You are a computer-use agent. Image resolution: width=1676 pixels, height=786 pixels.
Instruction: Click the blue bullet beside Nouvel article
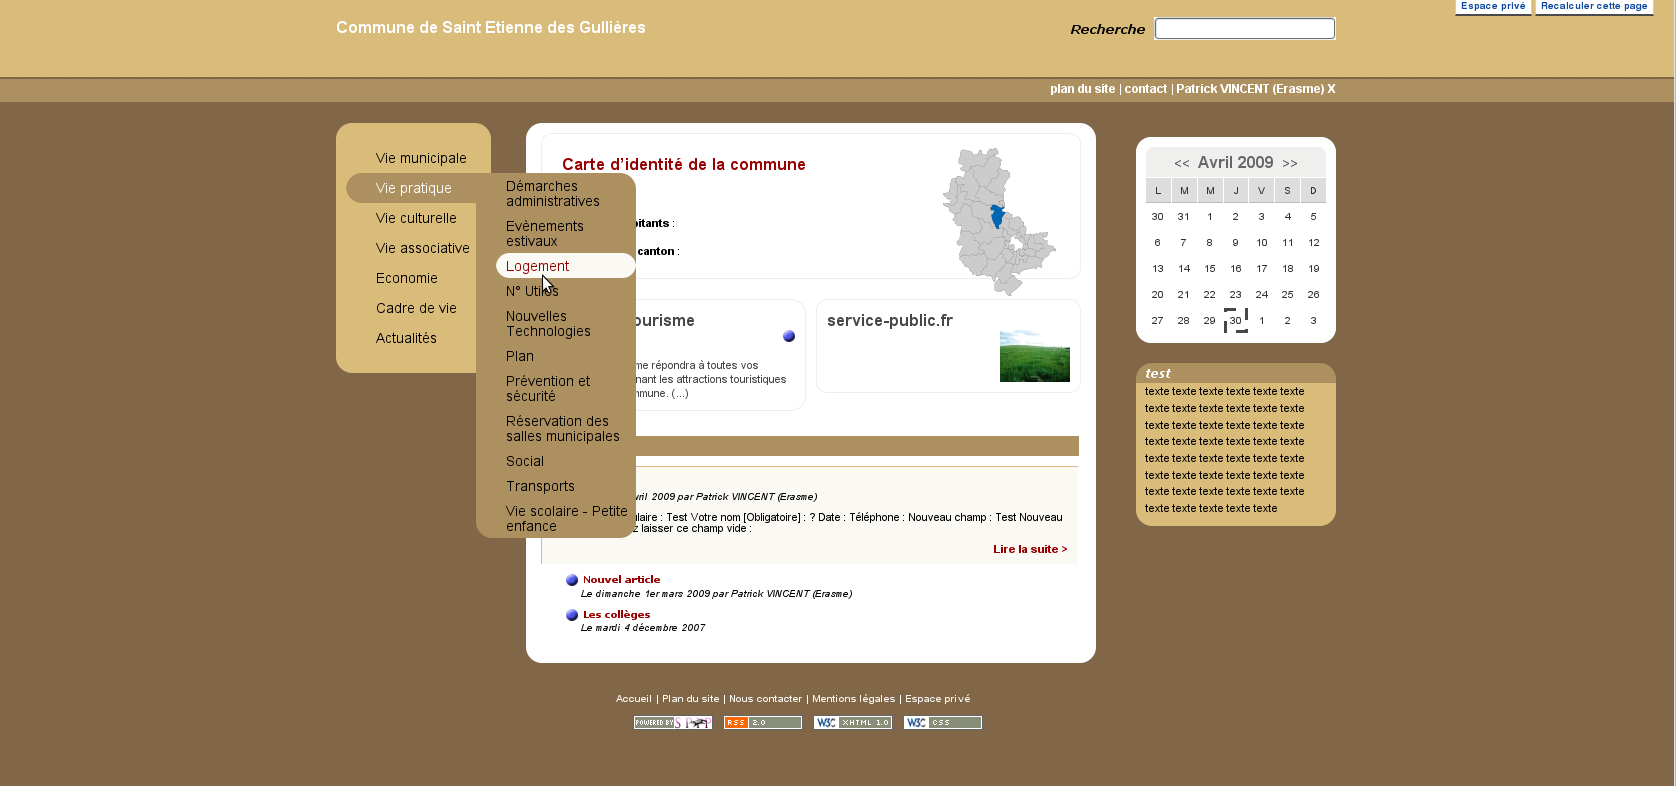pyautogui.click(x=572, y=580)
